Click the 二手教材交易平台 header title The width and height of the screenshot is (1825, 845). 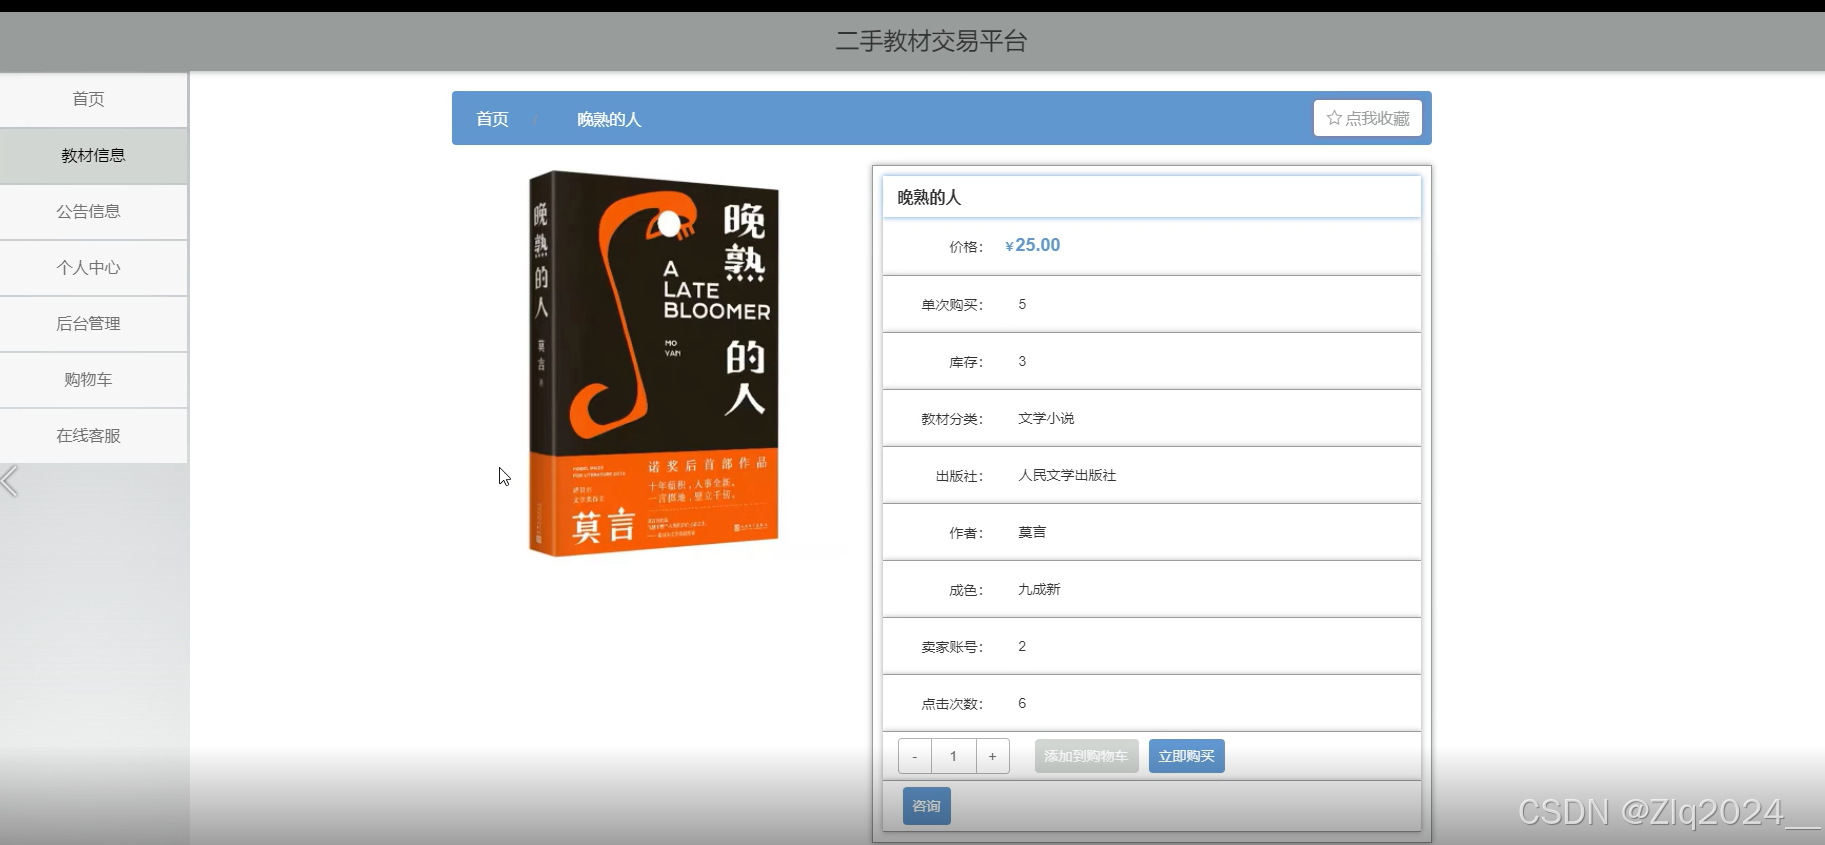(x=931, y=41)
